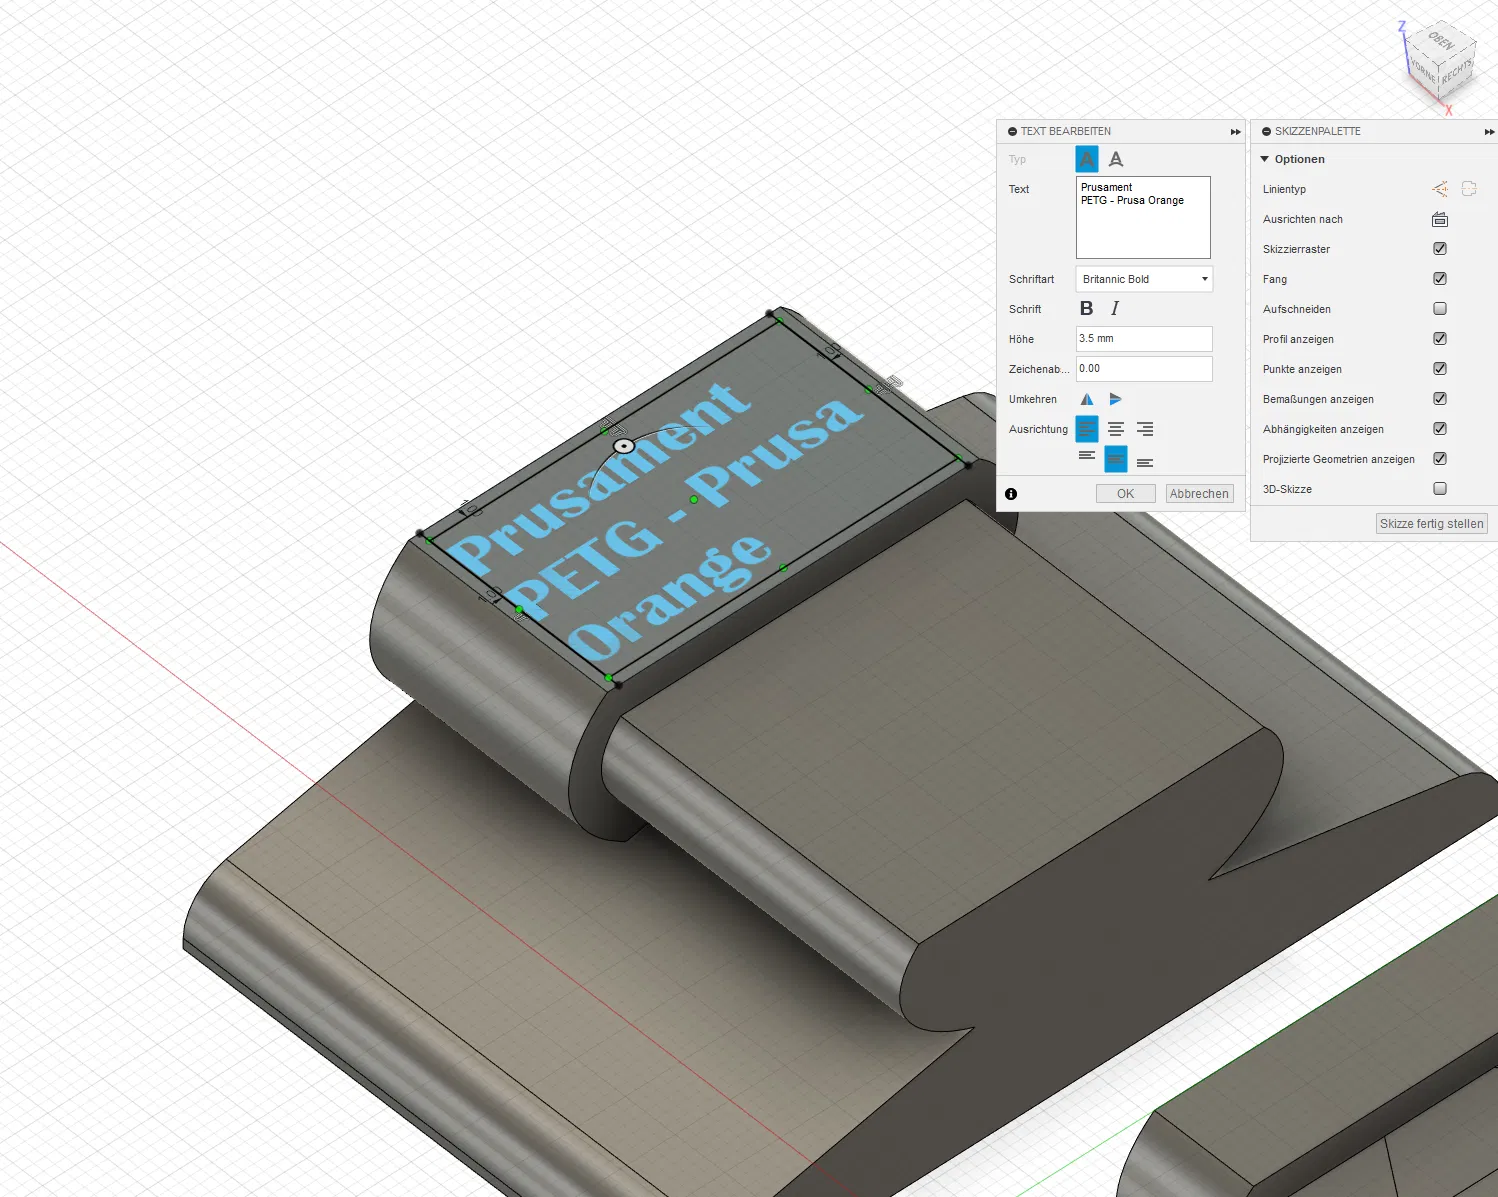This screenshot has width=1498, height=1197.
Task: Confirm the text with OK
Action: [x=1126, y=494]
